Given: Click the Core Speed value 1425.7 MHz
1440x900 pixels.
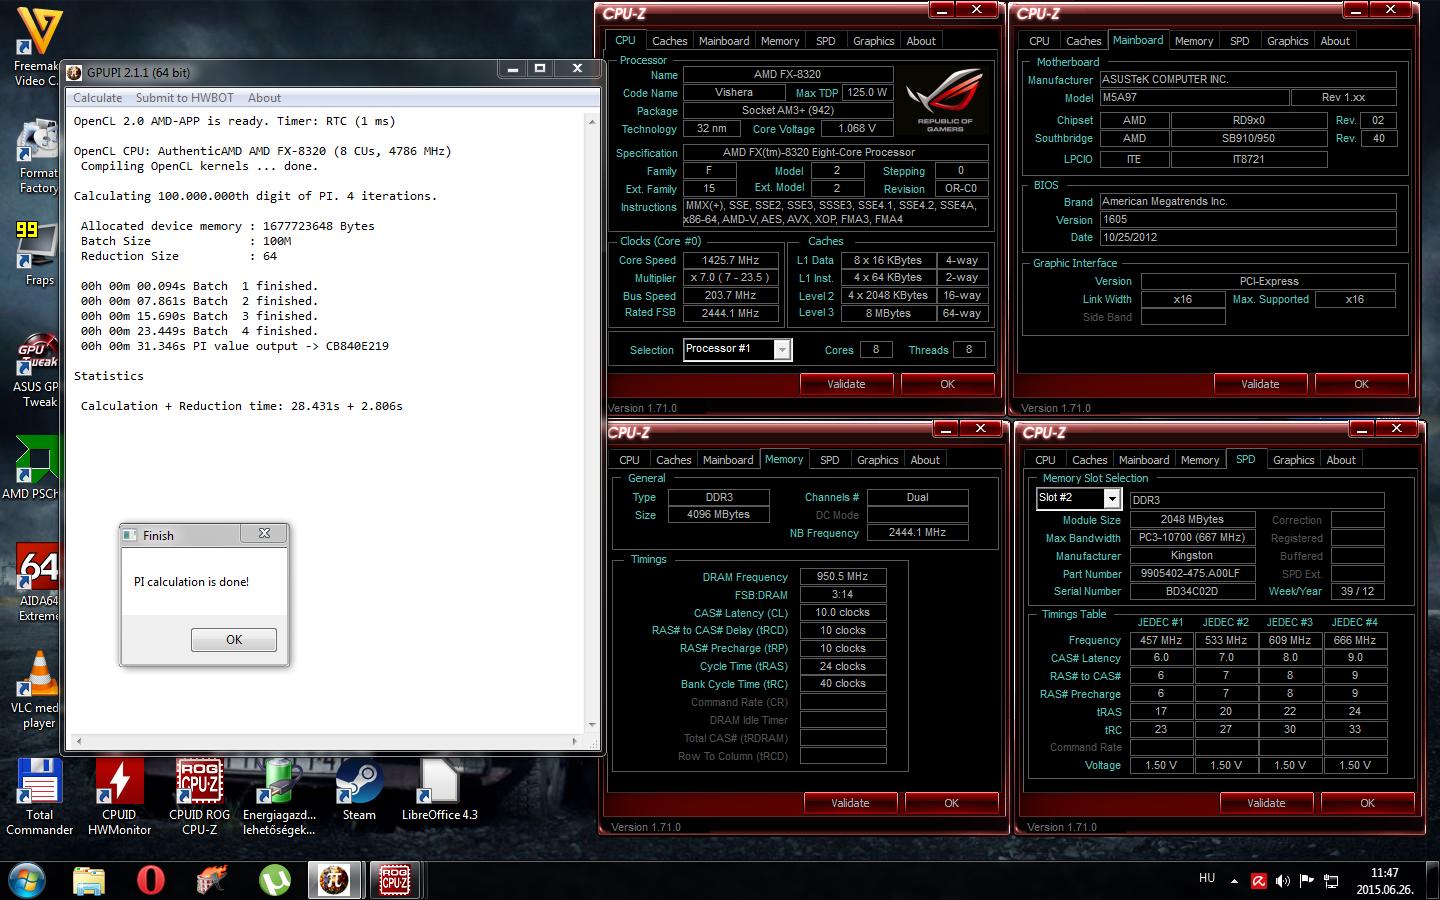Looking at the screenshot, I should coord(731,260).
